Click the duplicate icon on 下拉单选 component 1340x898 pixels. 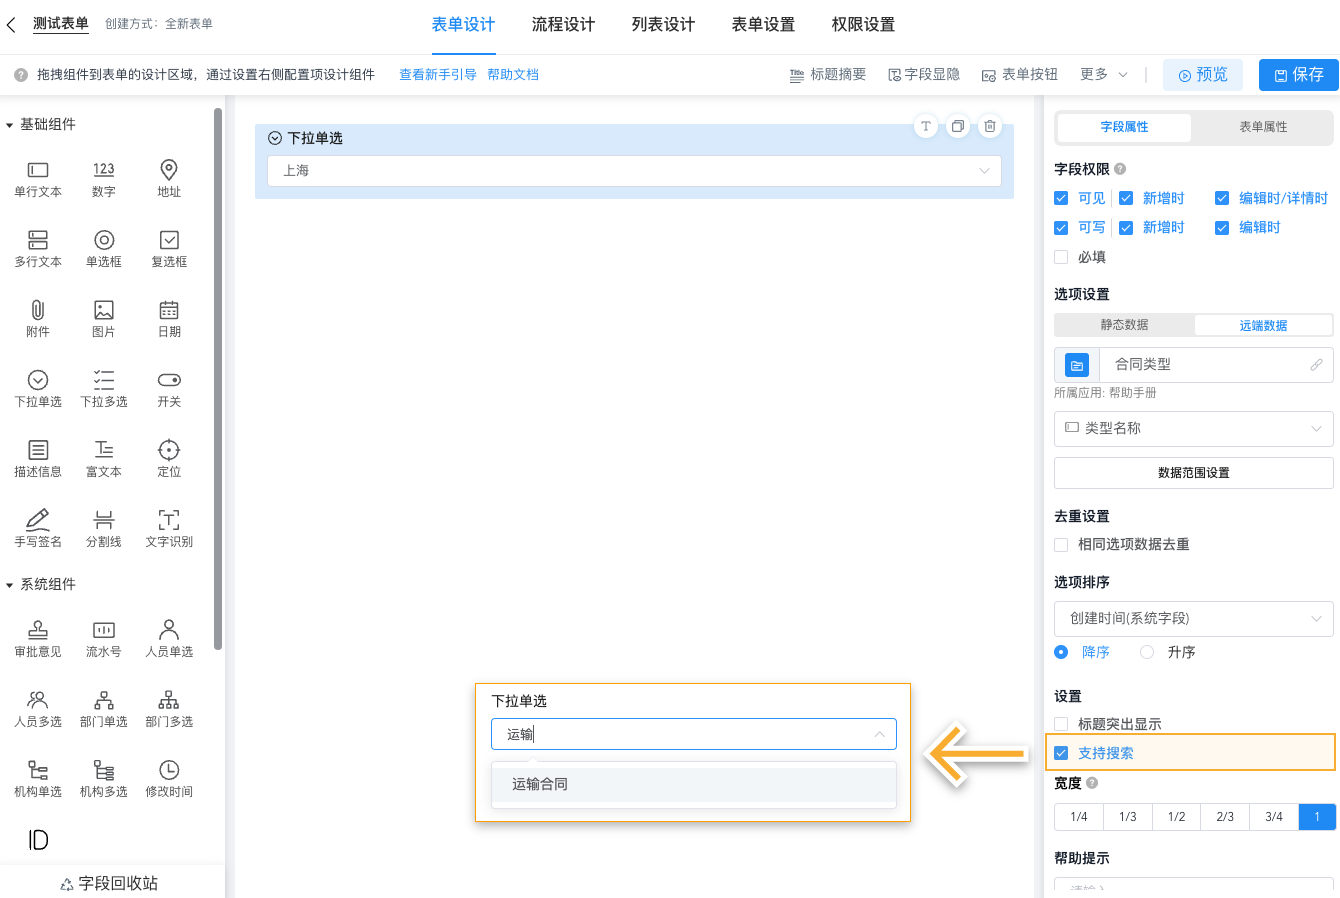[x=958, y=127]
